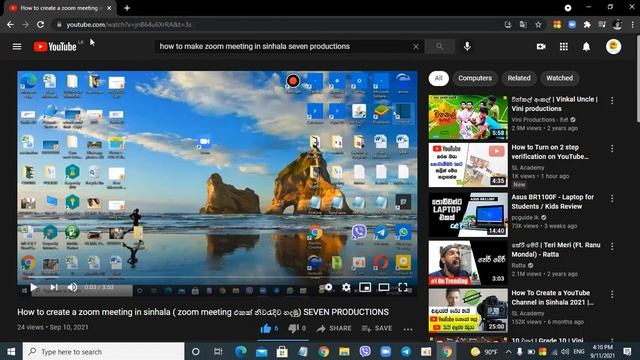The width and height of the screenshot is (640, 360).
Task: Open options menu for YouTube Channel video
Action: pos(612,294)
